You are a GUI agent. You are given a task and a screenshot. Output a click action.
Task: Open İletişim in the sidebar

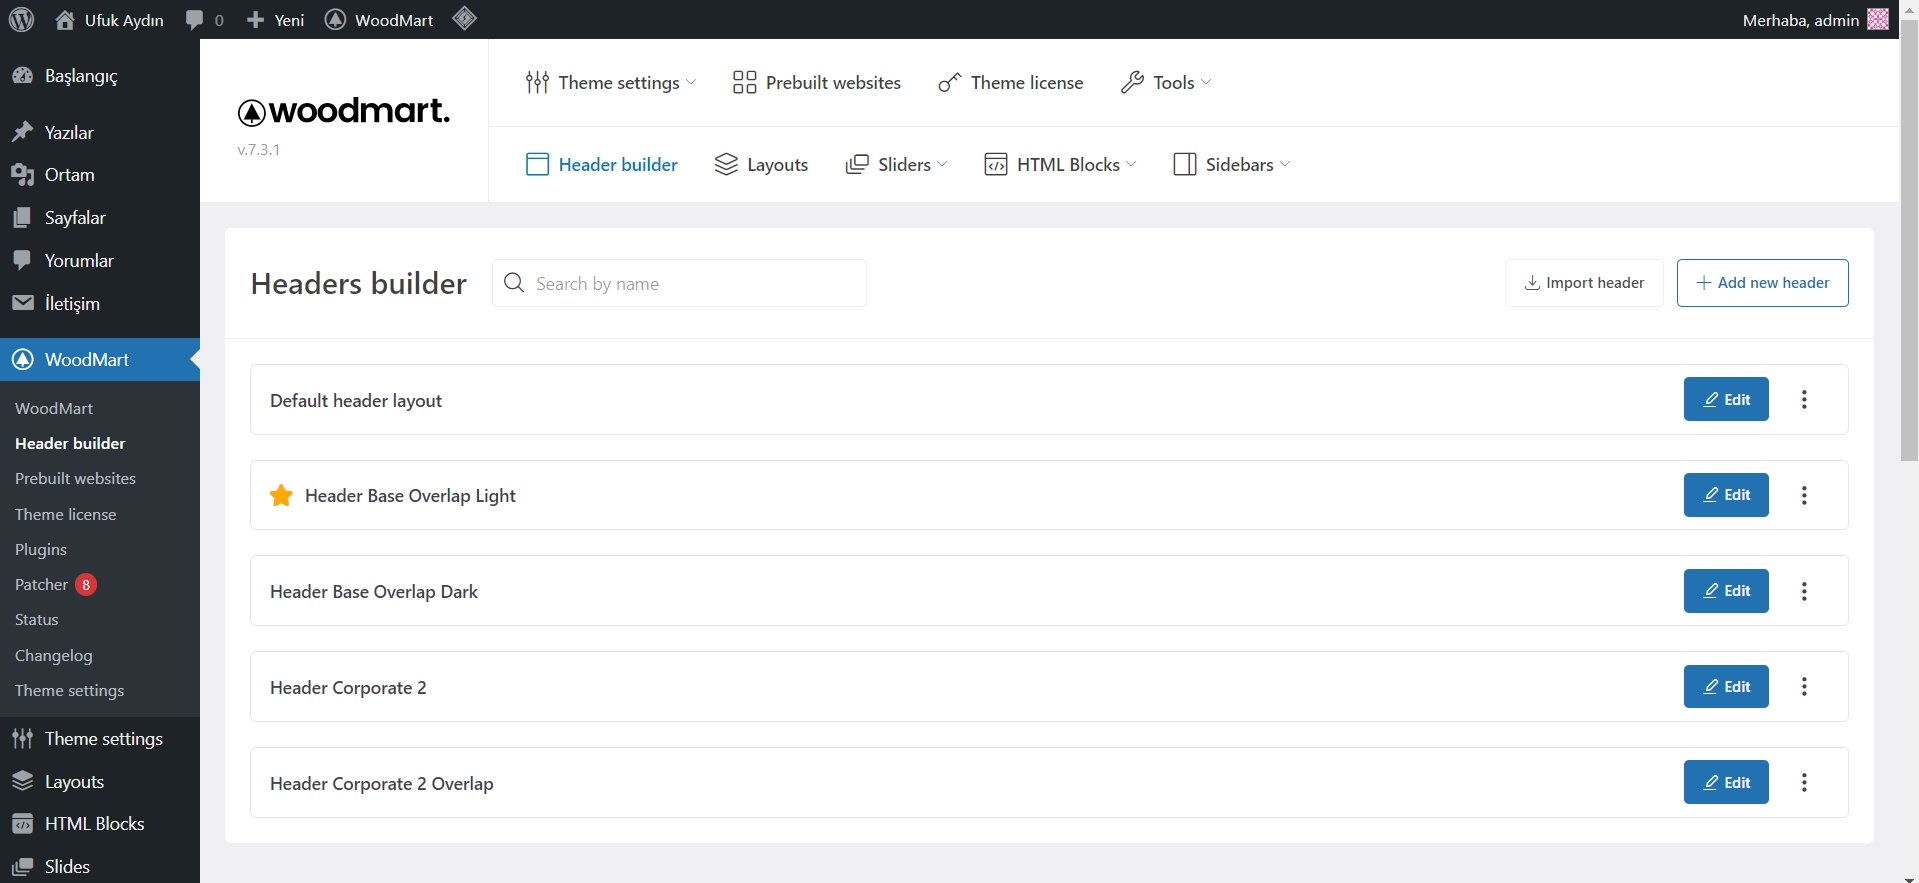pos(100,304)
